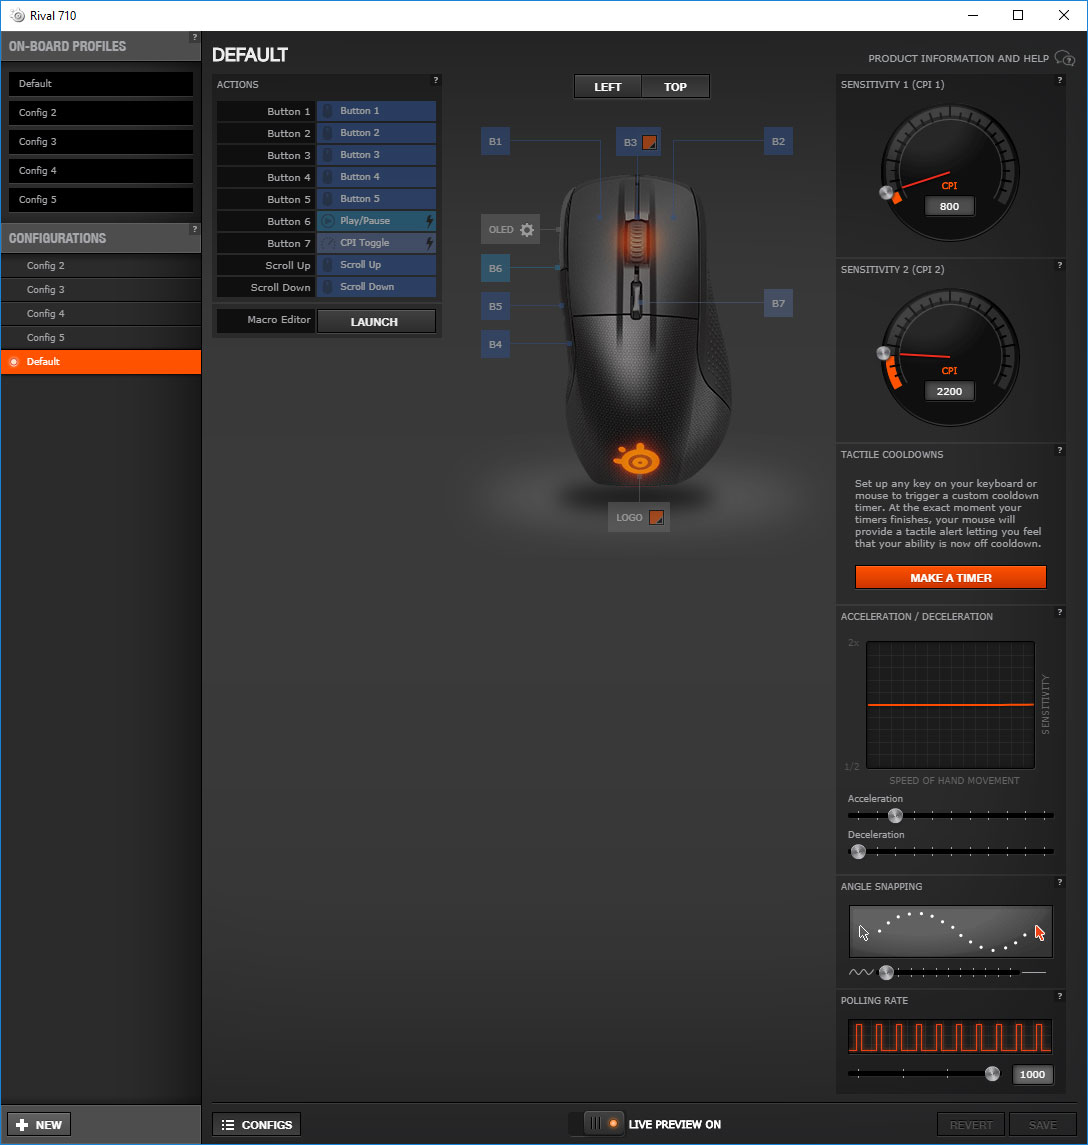Open OLED settings gear on mouse diagram
This screenshot has width=1088, height=1145.
tap(527, 230)
